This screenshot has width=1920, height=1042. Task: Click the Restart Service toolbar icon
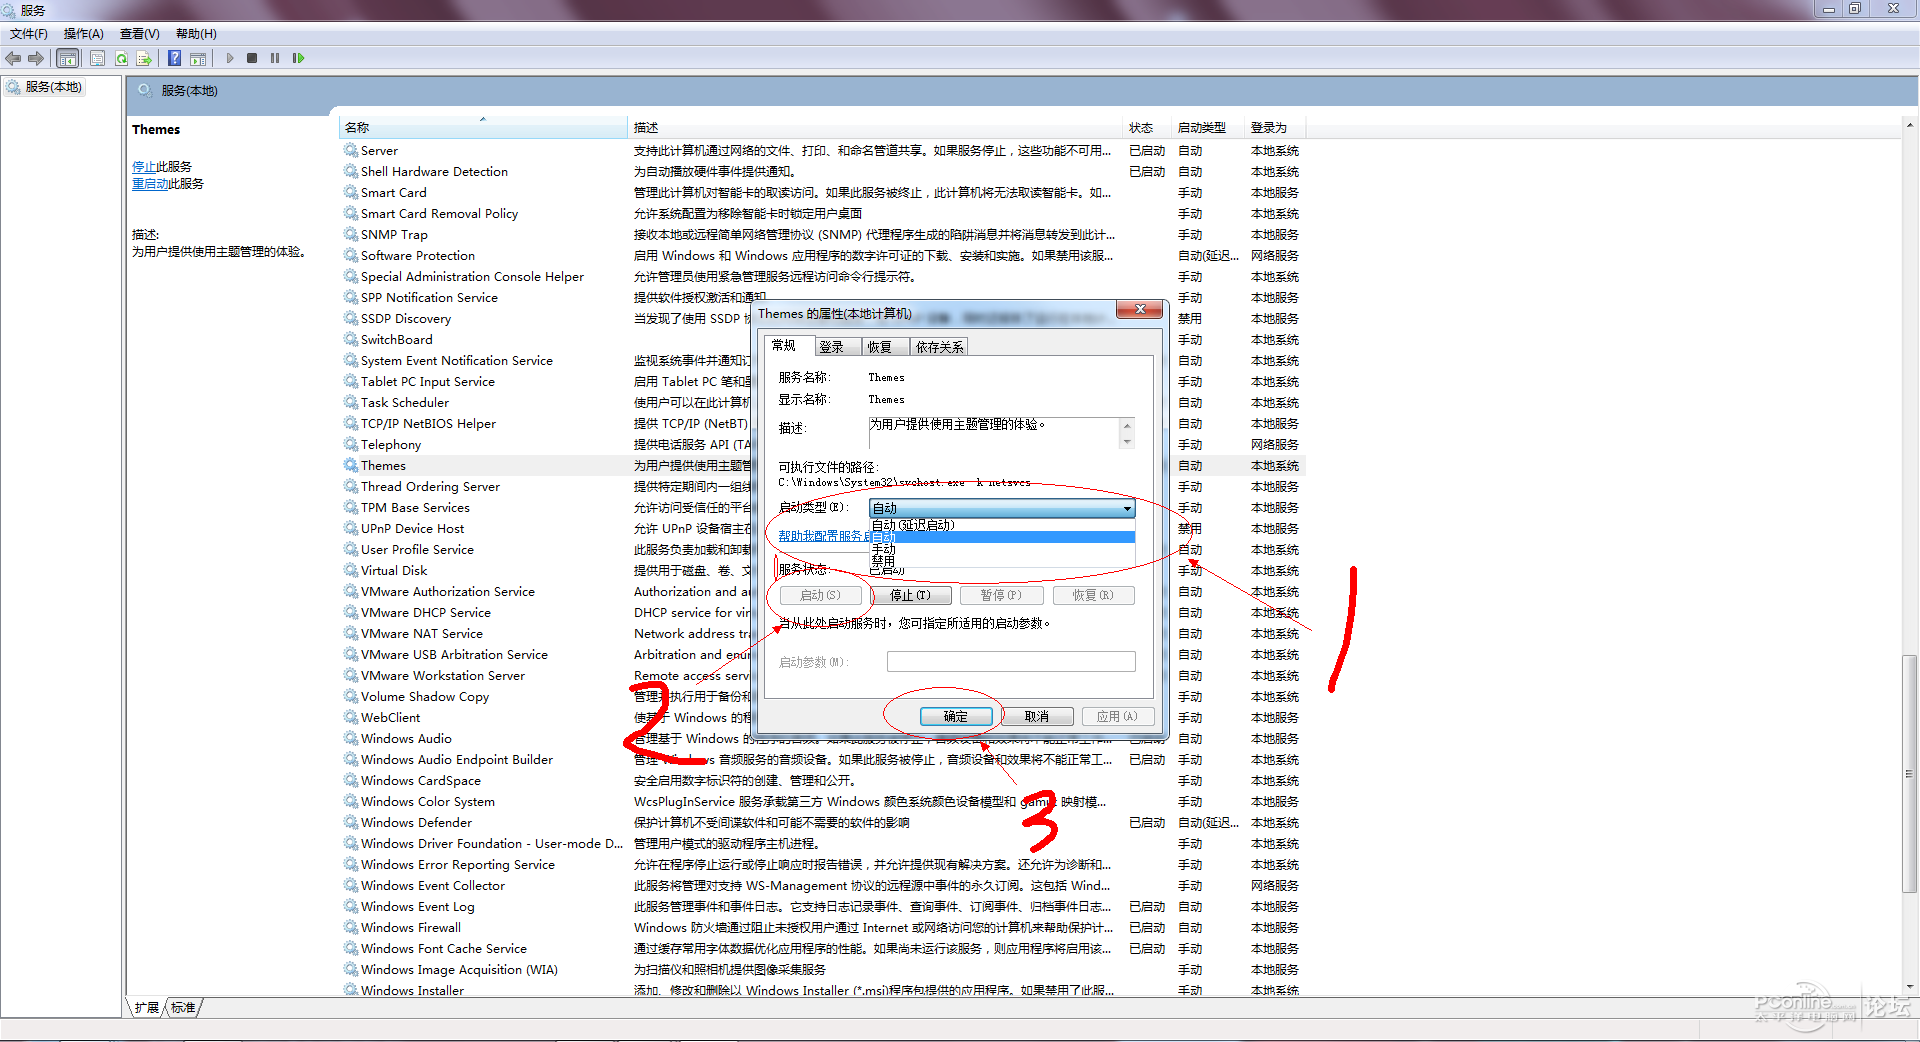pos(298,58)
